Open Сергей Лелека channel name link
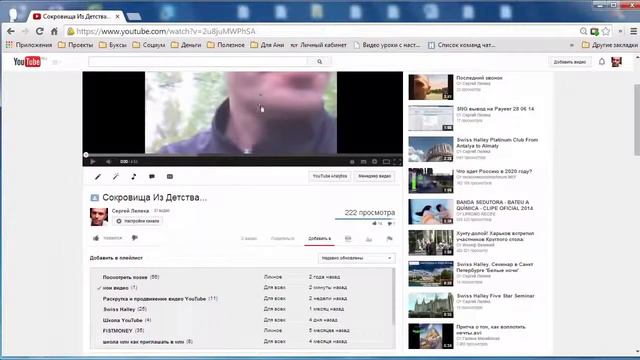This screenshot has width=640, height=360. (x=130, y=211)
